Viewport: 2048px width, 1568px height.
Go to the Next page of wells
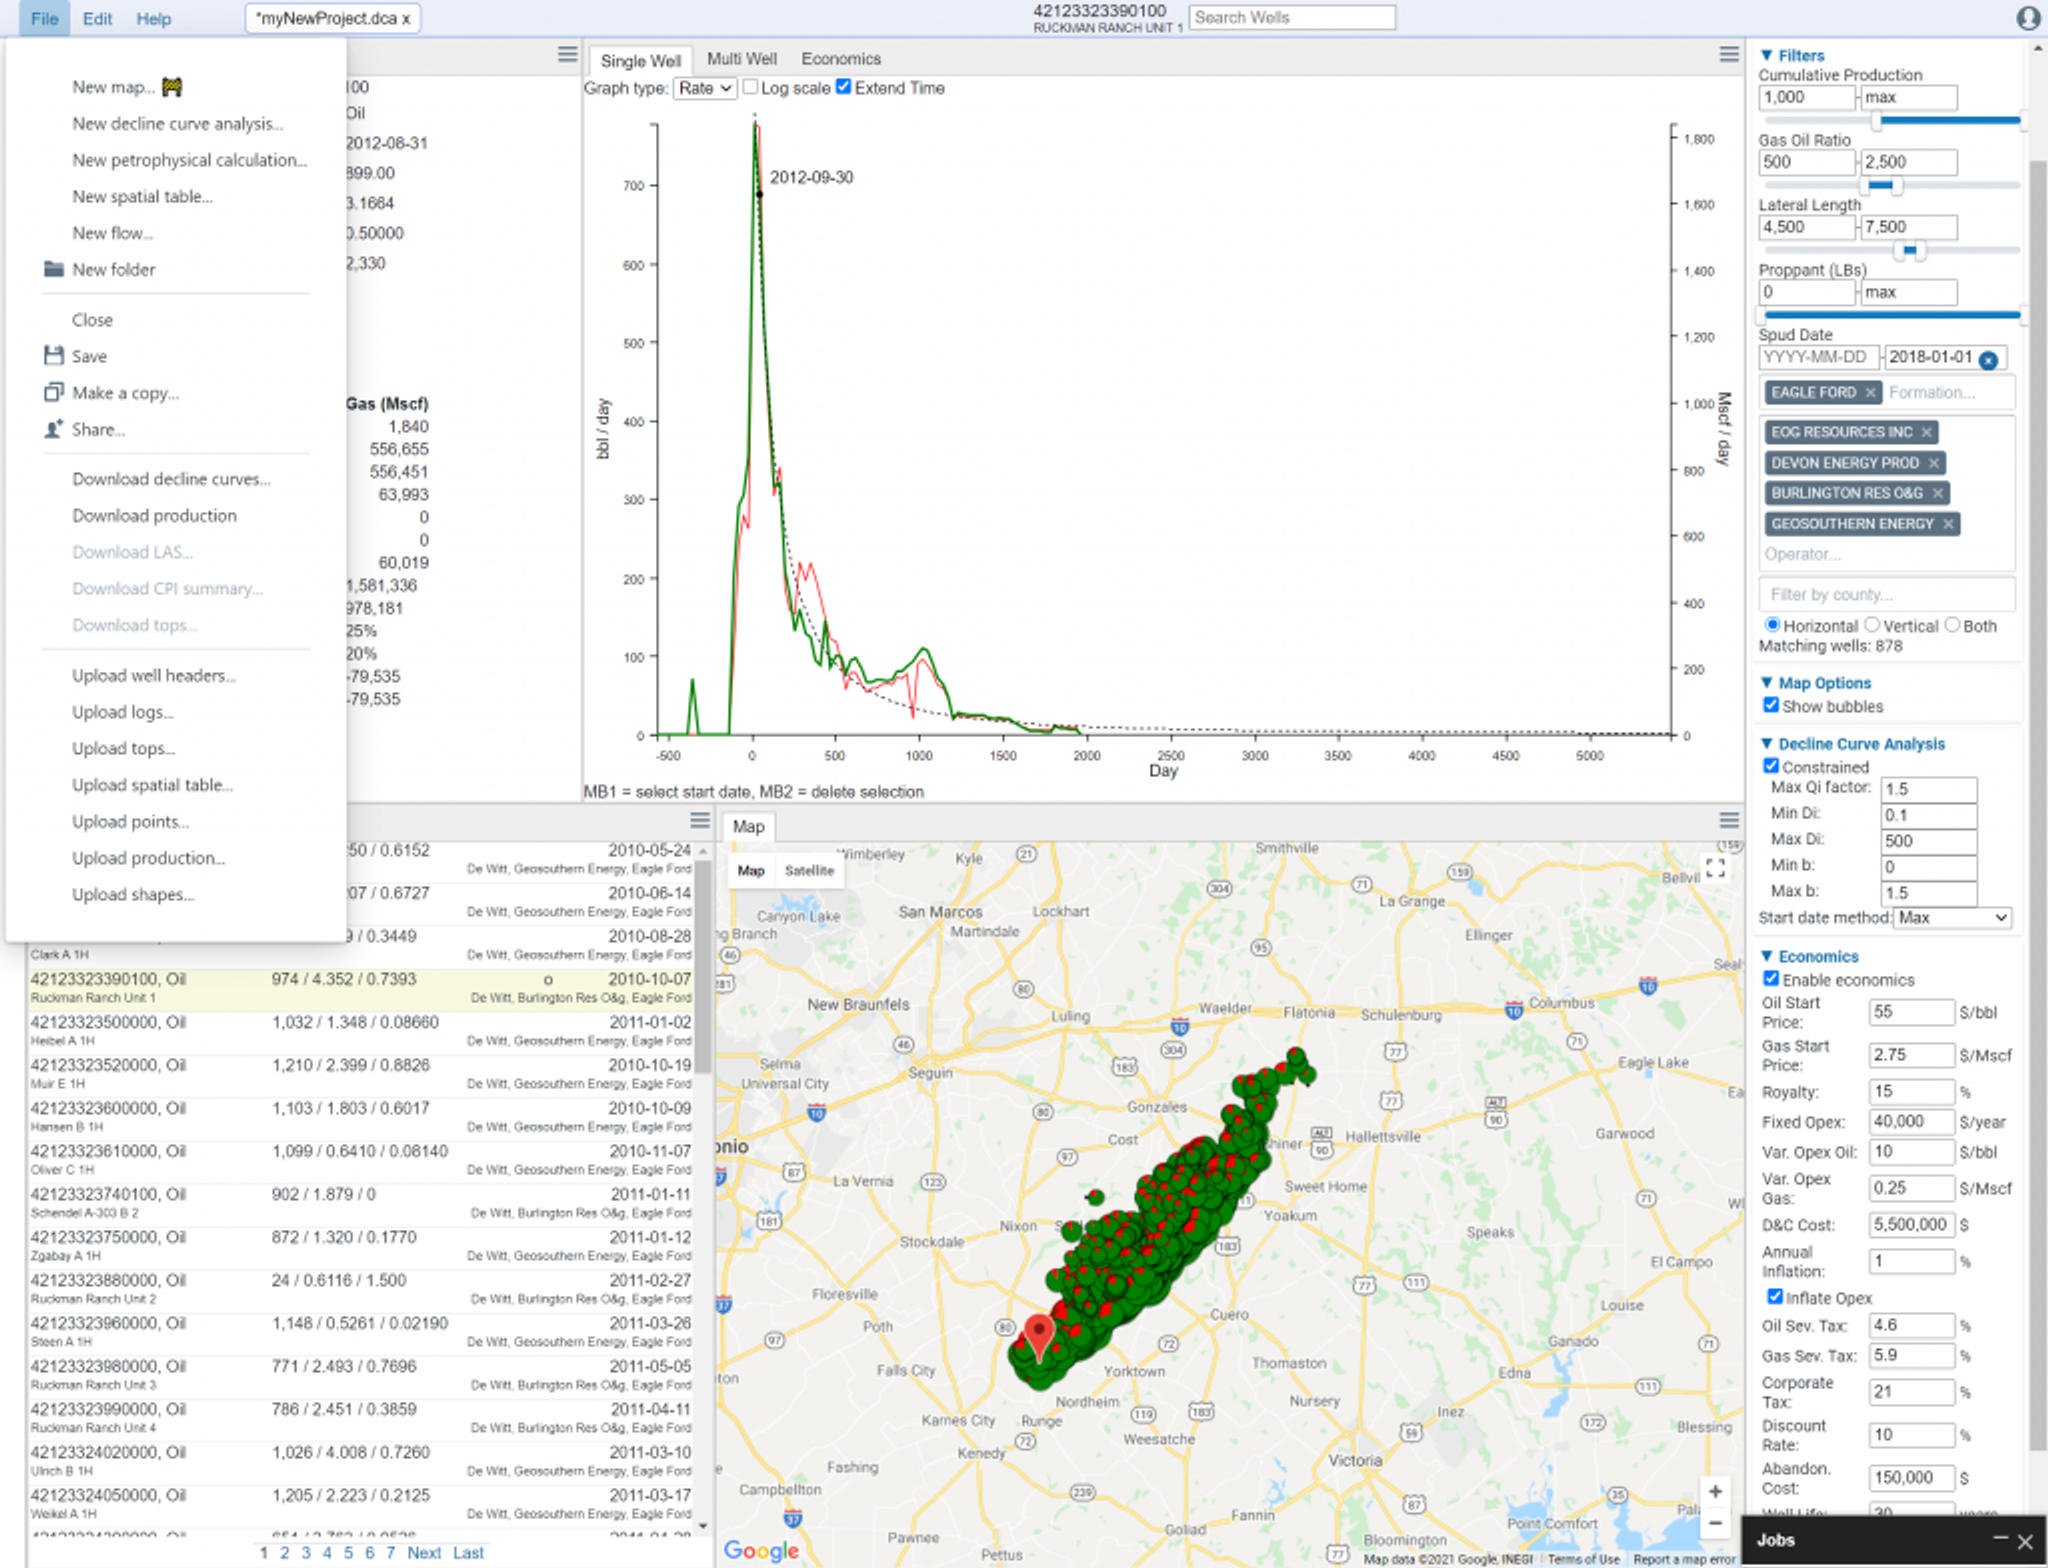click(423, 1553)
